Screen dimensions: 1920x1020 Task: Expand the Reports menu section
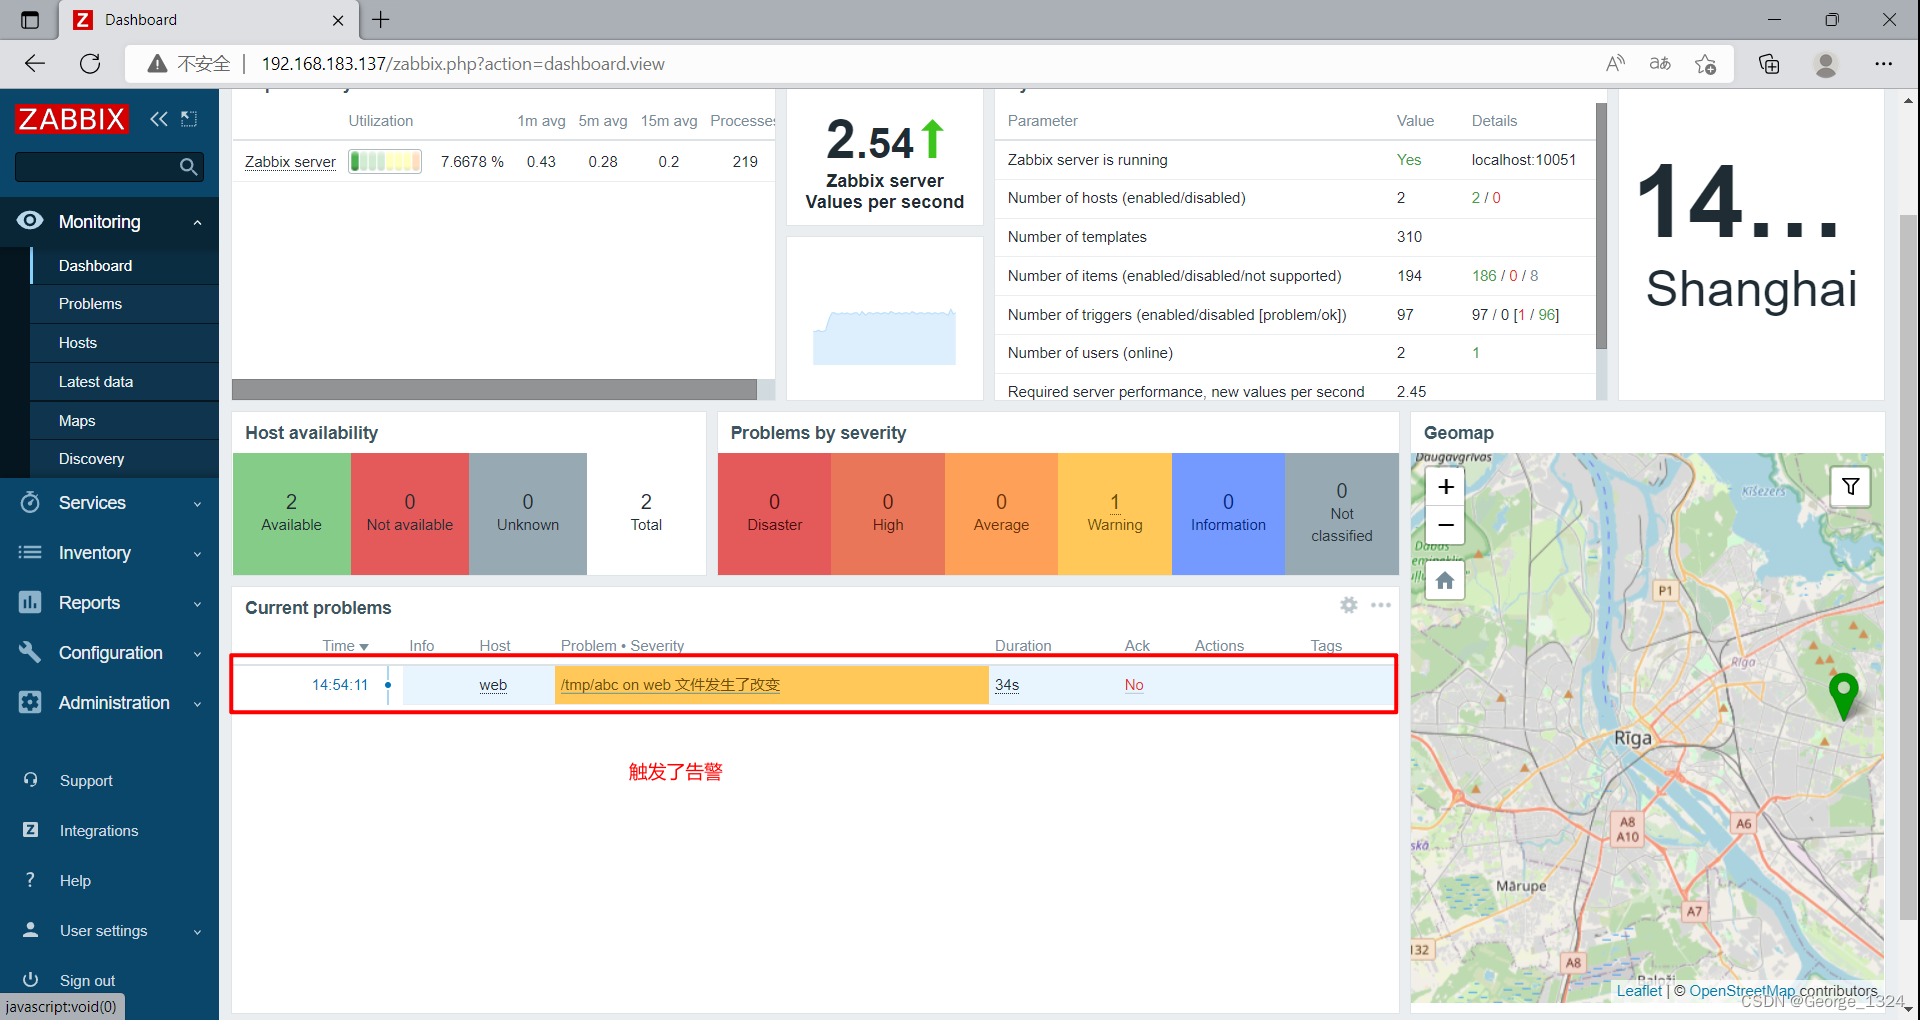point(198,603)
